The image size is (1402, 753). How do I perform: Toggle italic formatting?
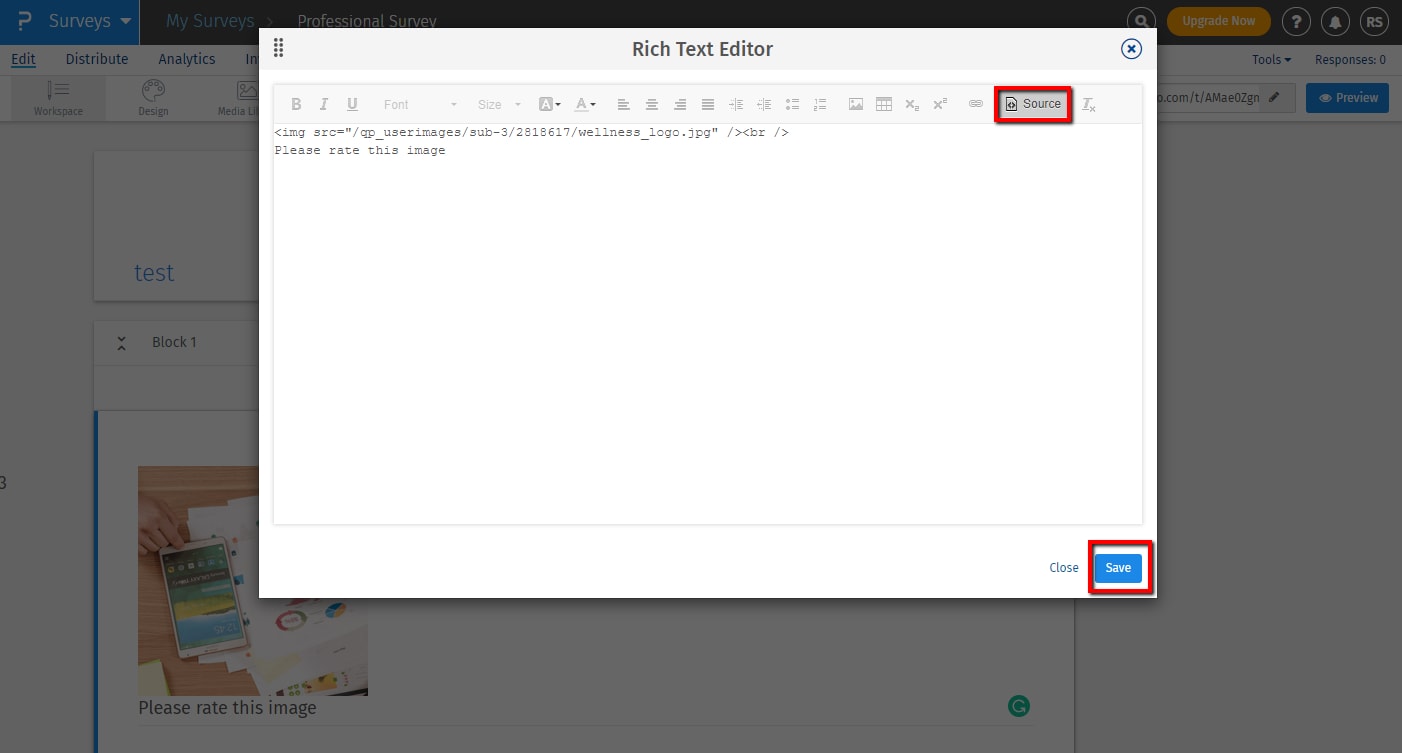[324, 104]
